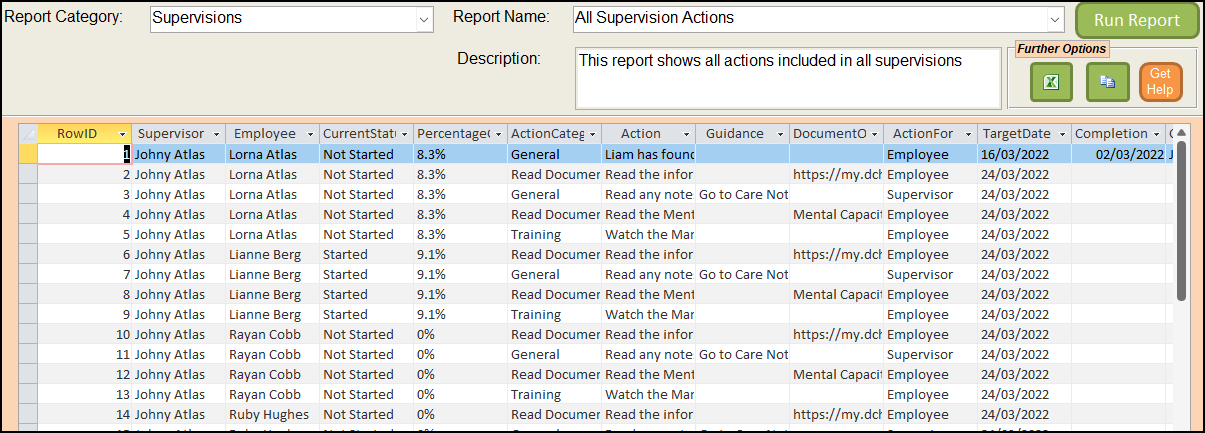Select the Action column header
Screen dimensions: 1205x433
tap(640, 134)
